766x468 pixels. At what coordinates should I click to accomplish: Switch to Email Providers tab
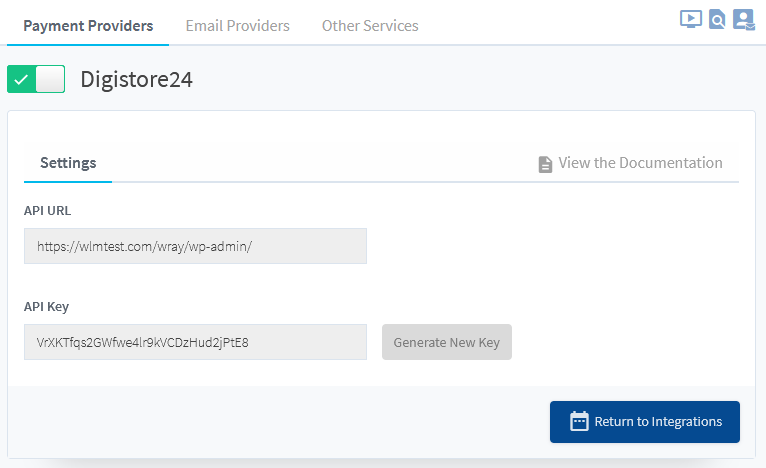(x=237, y=25)
